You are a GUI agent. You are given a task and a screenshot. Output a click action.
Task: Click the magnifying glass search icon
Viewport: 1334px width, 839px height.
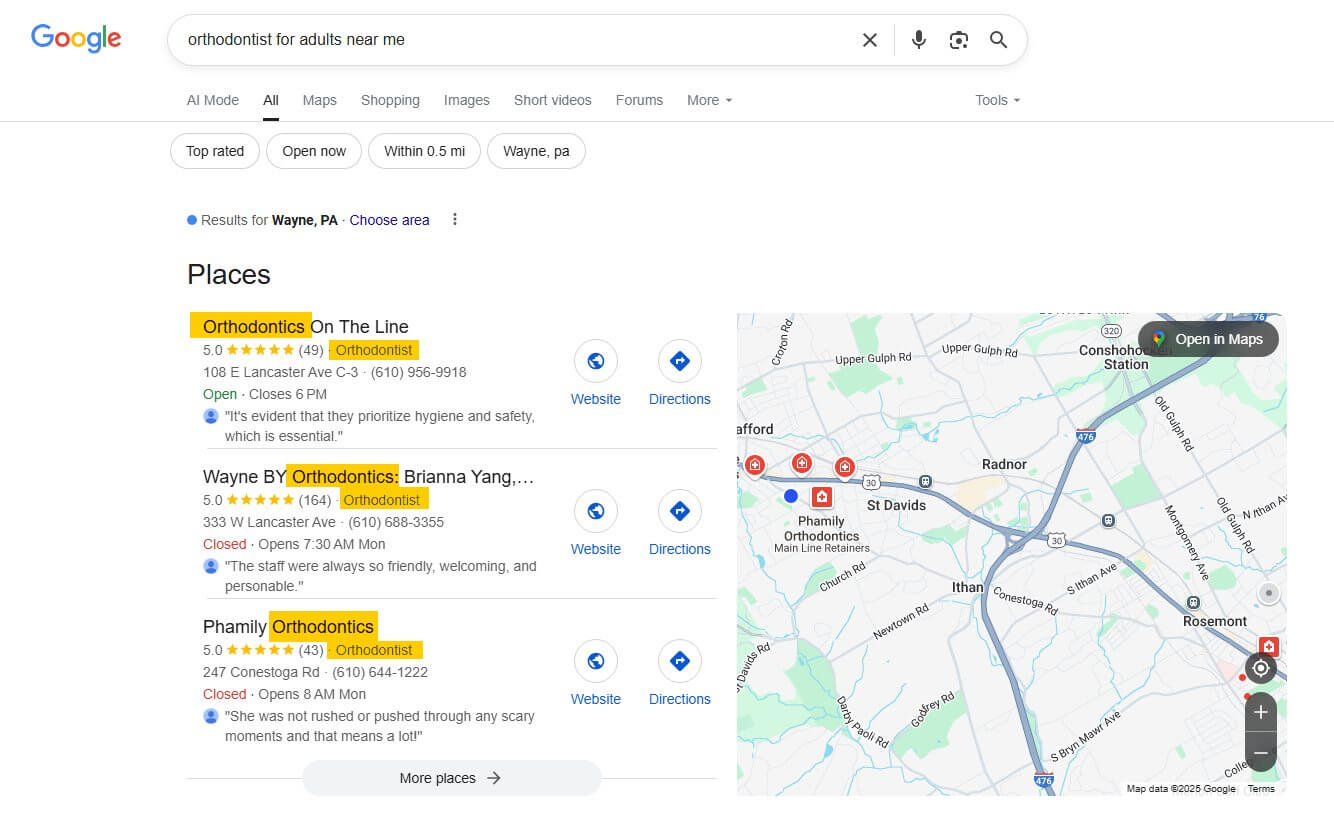[998, 40]
